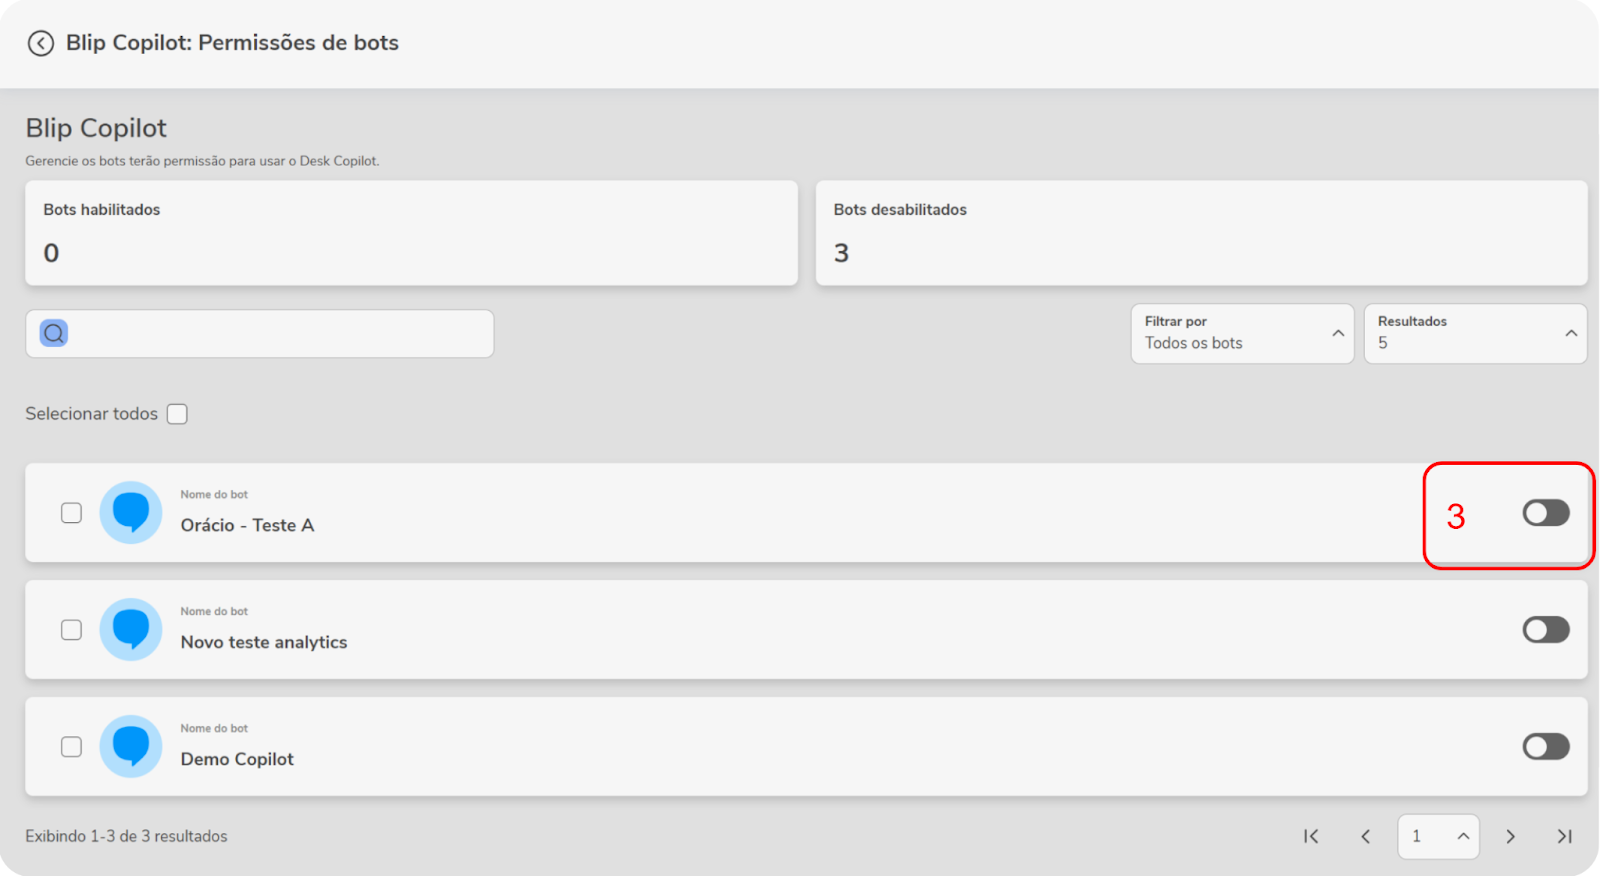Click the Orácio - Teste A bot avatar
The image size is (1600, 876).
pyautogui.click(x=131, y=512)
